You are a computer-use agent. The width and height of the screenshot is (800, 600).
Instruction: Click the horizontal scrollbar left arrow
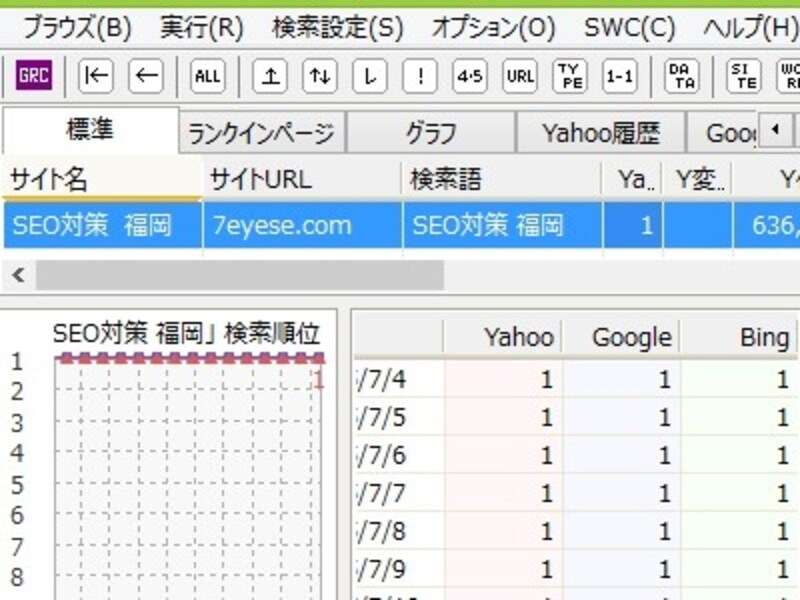tap(19, 276)
